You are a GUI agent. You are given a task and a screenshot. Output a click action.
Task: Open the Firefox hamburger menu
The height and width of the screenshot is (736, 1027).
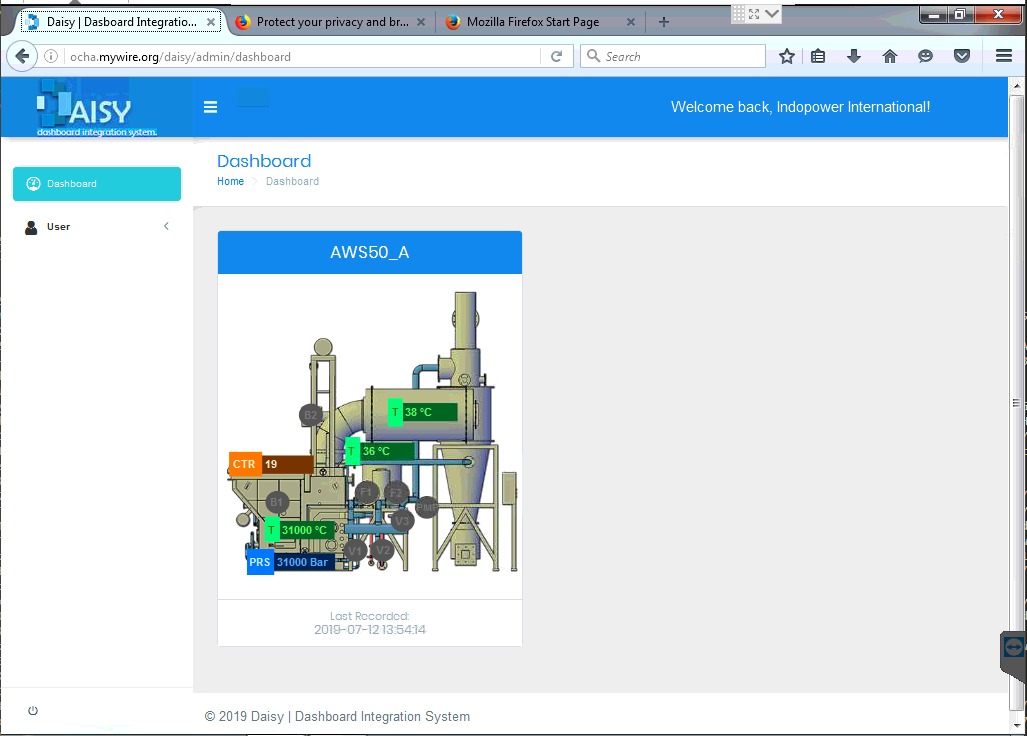pyautogui.click(x=1004, y=57)
